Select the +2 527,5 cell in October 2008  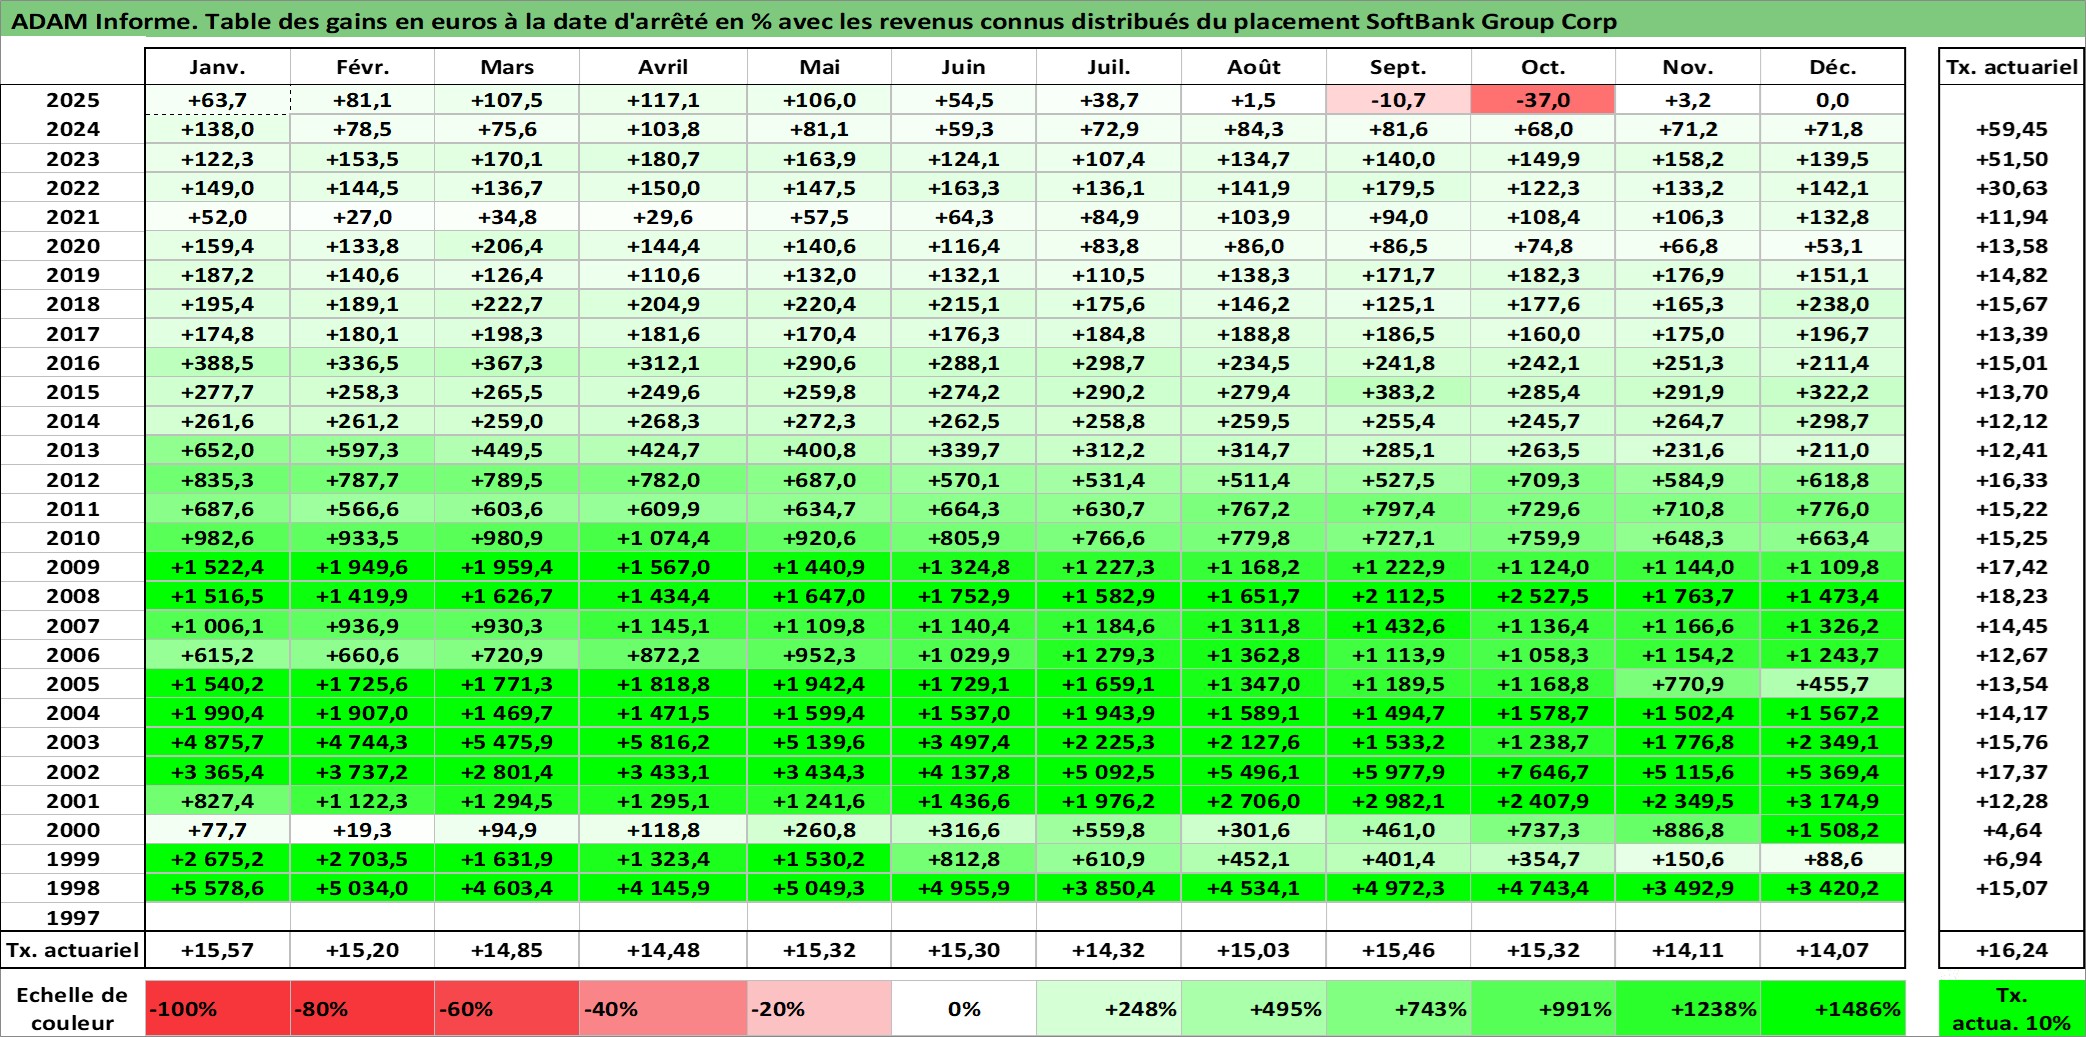(x=1543, y=596)
